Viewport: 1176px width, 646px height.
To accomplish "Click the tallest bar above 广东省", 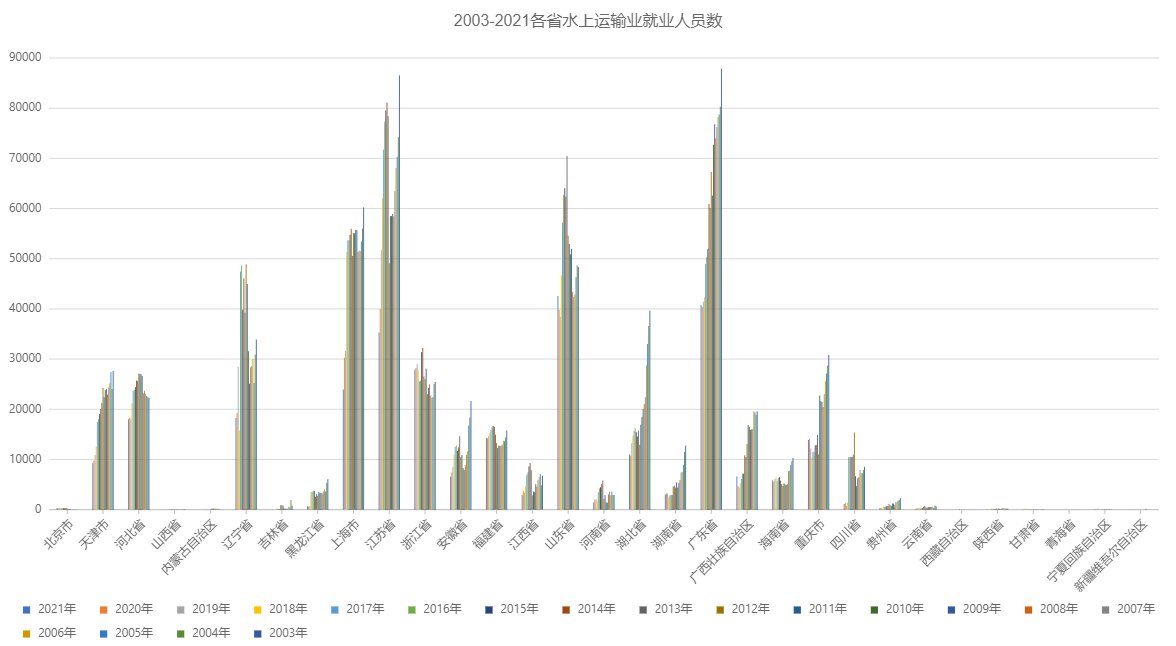I will point(722,289).
